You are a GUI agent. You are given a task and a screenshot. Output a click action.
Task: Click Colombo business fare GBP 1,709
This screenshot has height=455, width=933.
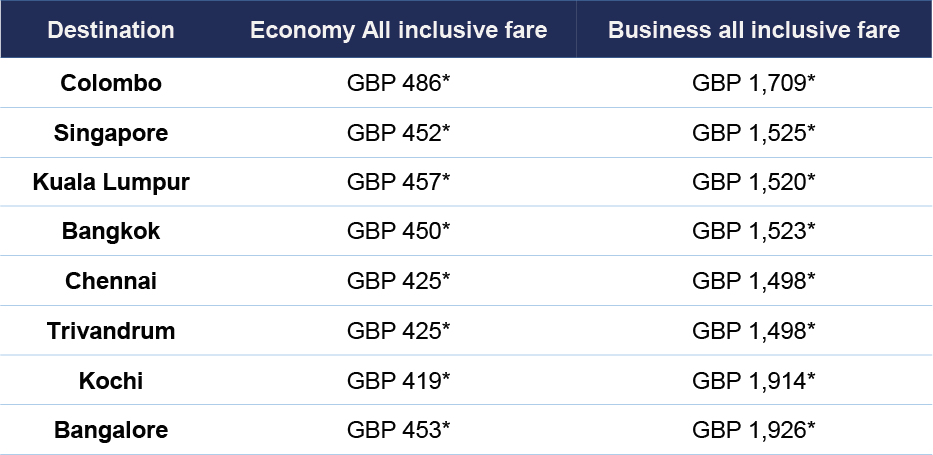[753, 84]
